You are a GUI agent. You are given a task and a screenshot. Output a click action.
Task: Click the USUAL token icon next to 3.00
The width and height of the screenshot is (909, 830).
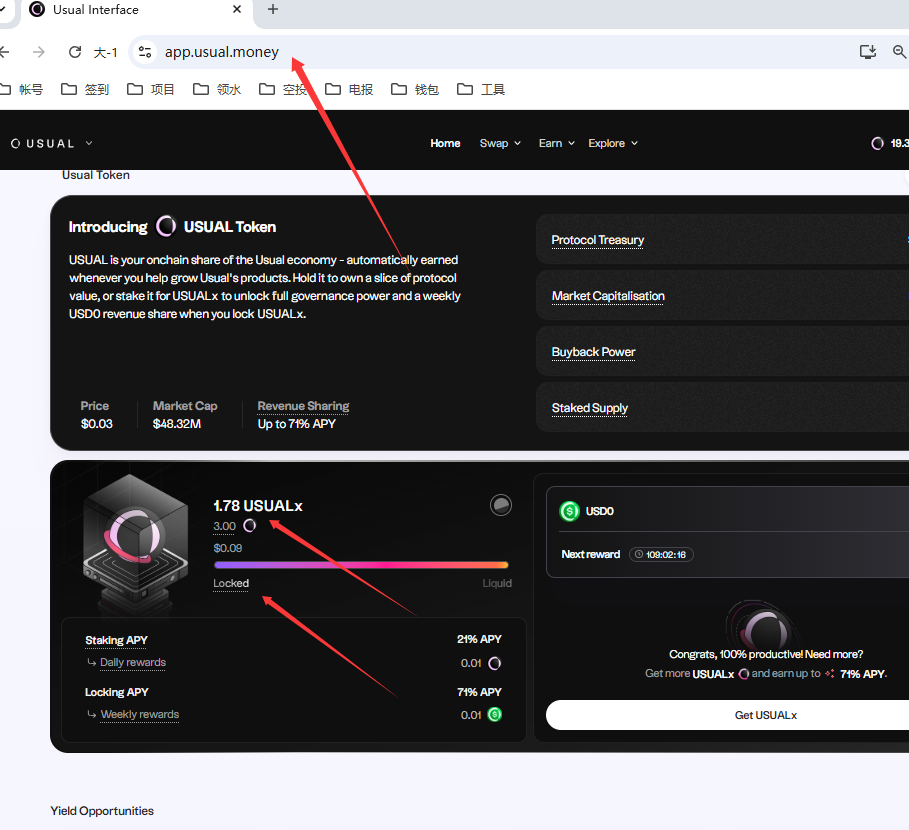click(250, 526)
